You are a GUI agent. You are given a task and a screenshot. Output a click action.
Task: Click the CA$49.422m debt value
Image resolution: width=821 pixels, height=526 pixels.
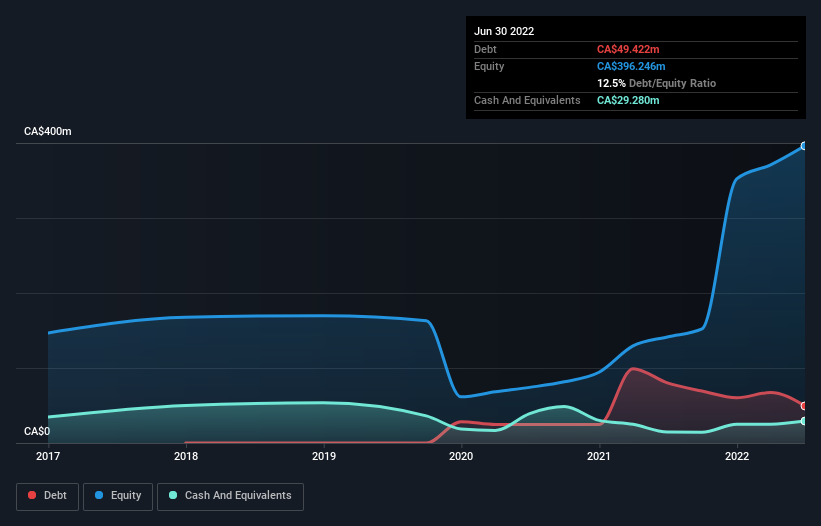tap(628, 49)
